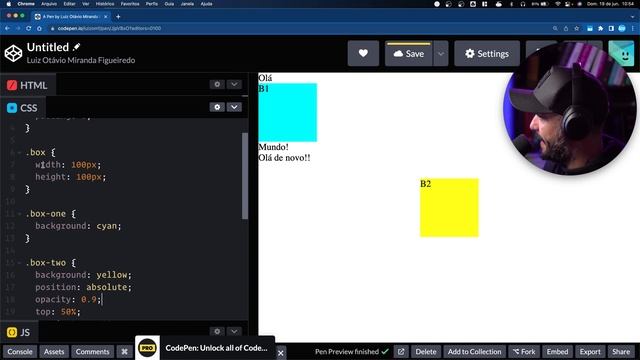
Task: Dismiss the CodePen PRO promo banner
Action: point(280,353)
